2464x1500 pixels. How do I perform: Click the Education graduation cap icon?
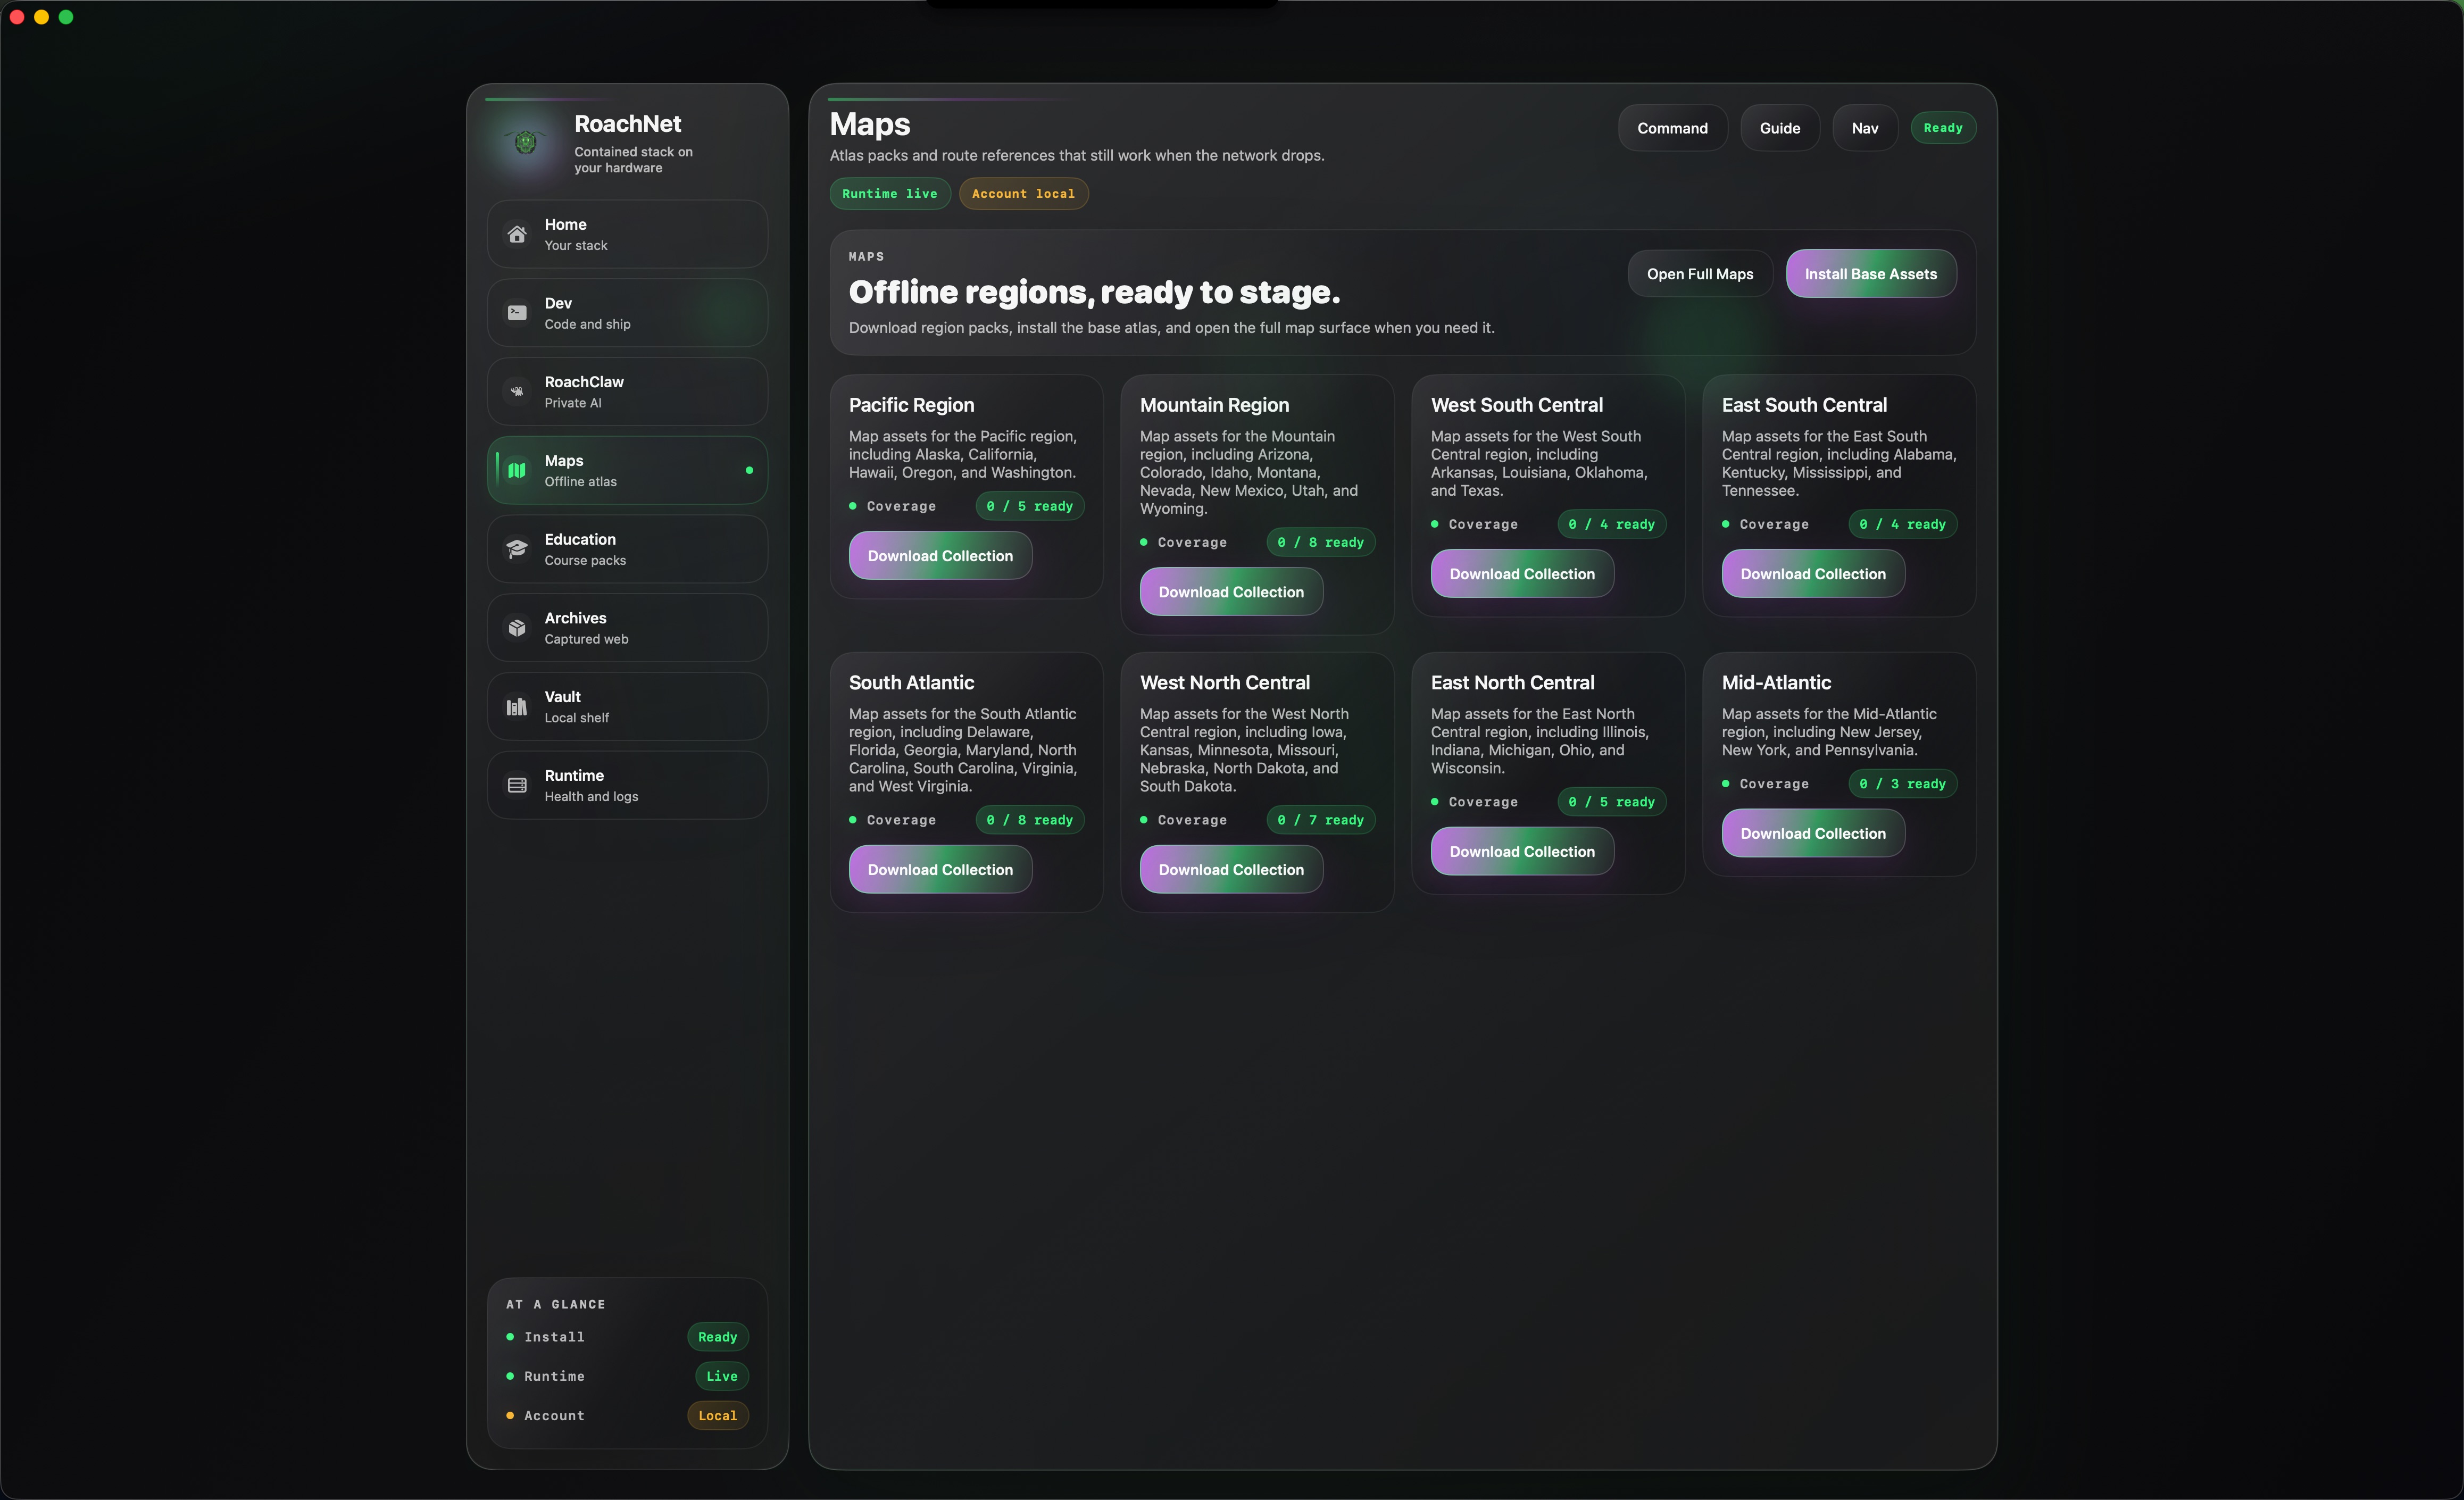[517, 549]
